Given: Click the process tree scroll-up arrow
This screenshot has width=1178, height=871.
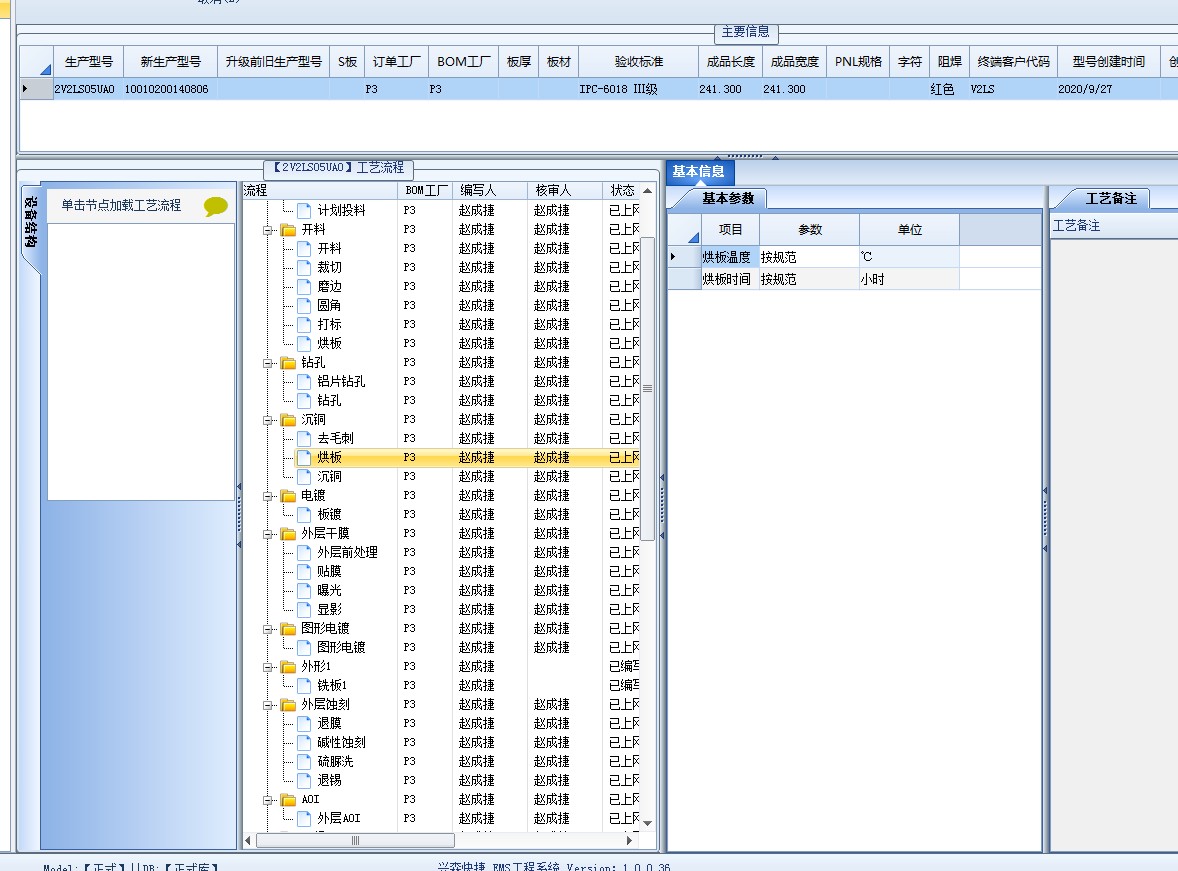Looking at the screenshot, I should click(x=648, y=191).
